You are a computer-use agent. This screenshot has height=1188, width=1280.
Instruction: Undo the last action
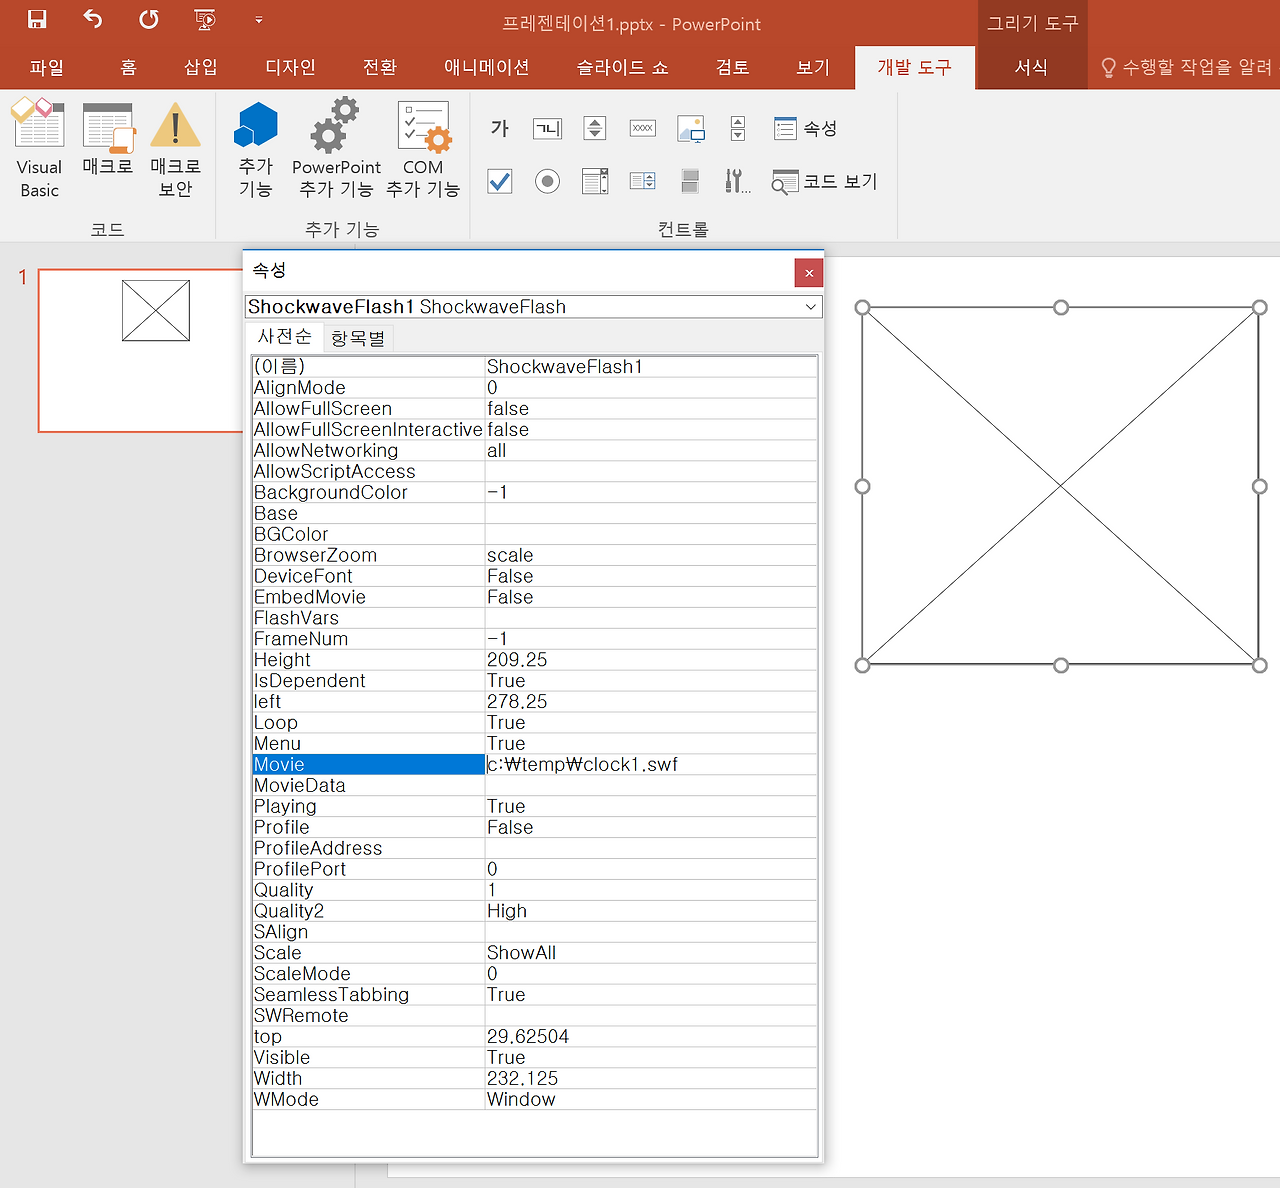coord(93,19)
